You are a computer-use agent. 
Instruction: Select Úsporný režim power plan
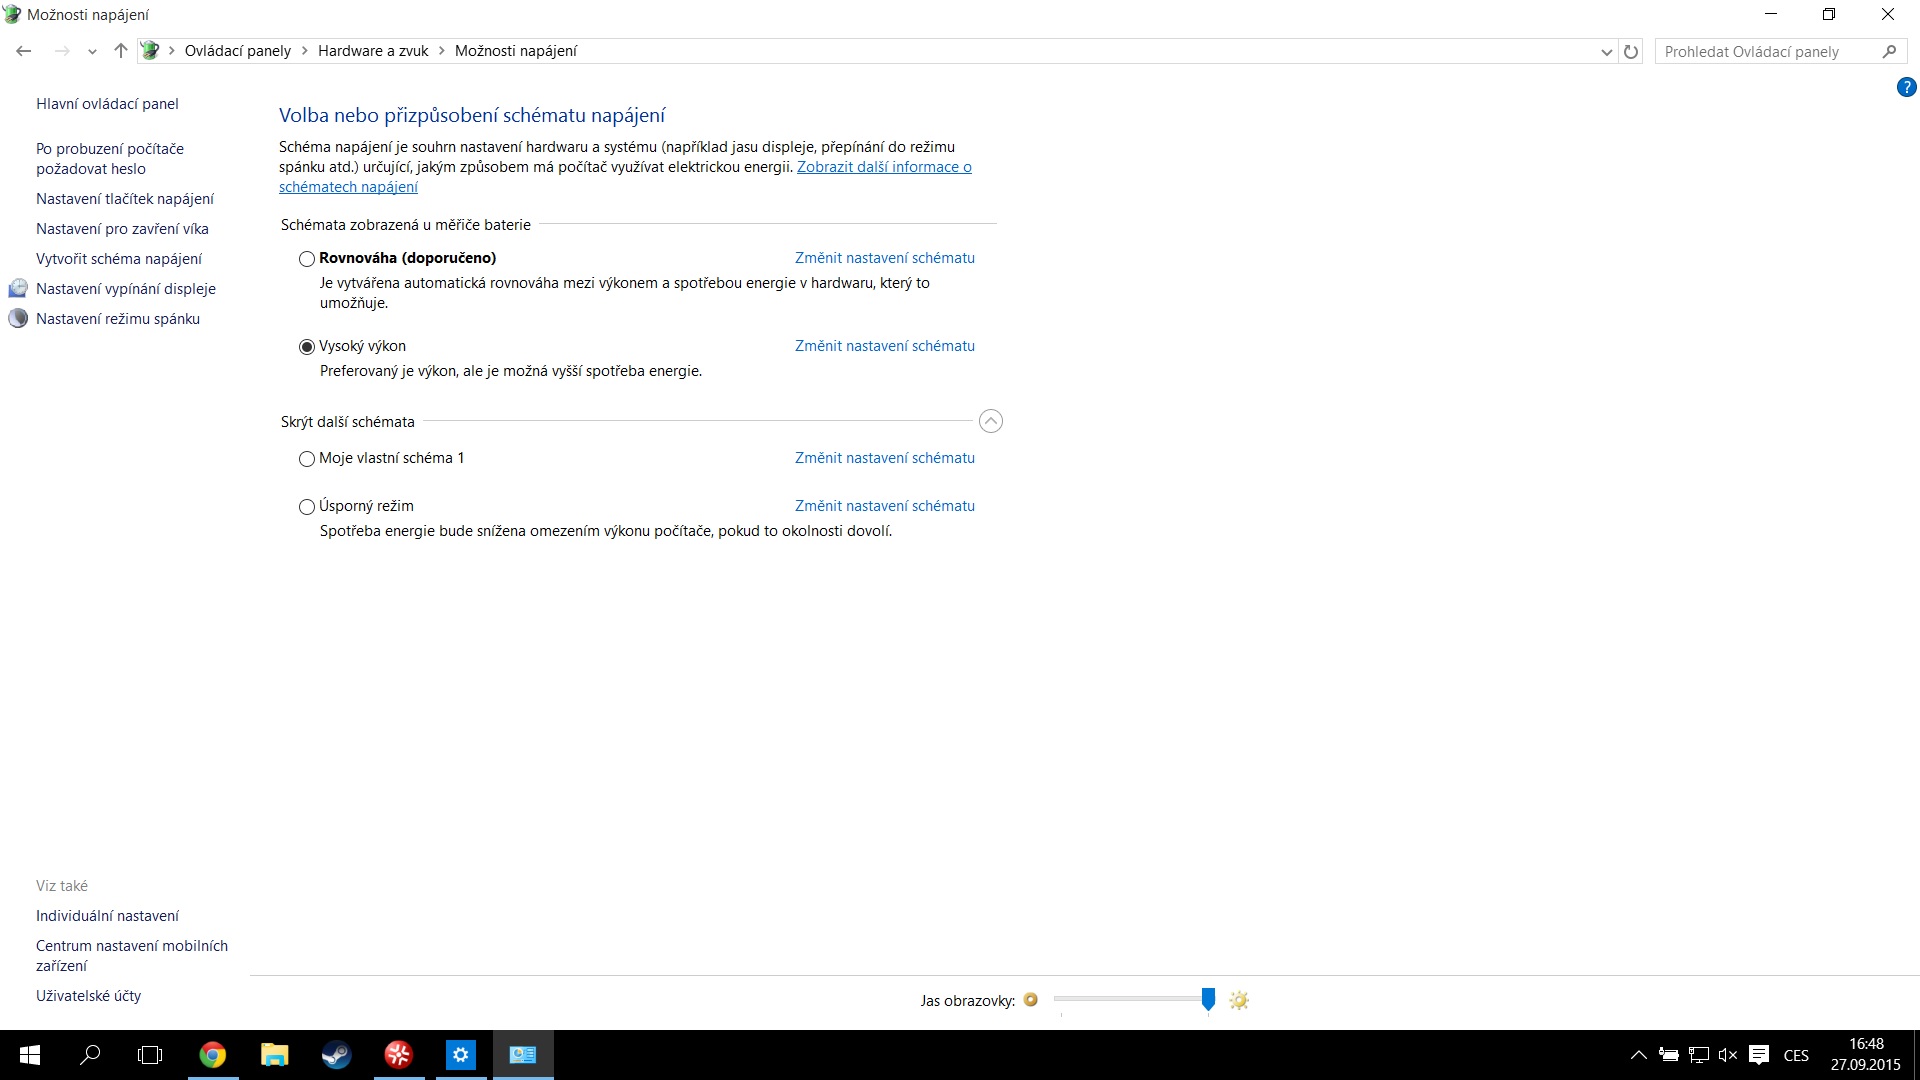click(307, 507)
